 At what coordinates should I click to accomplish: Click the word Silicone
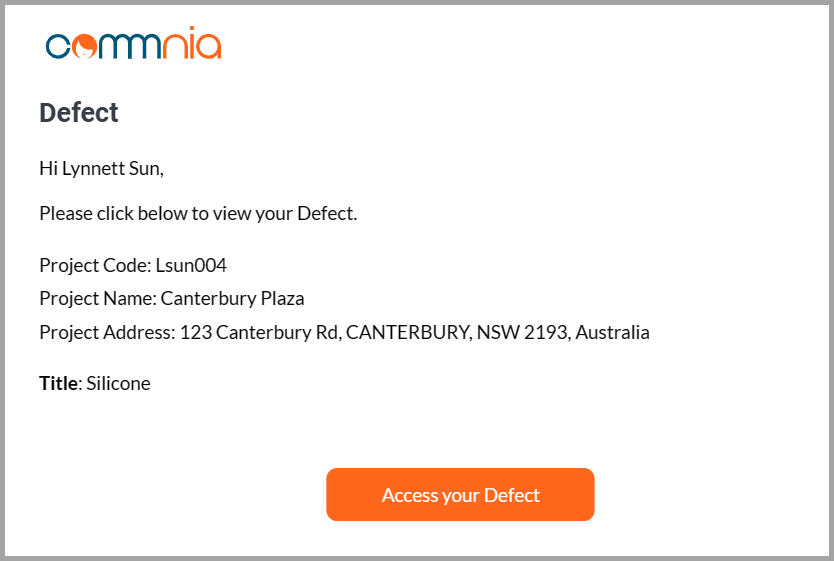119,383
